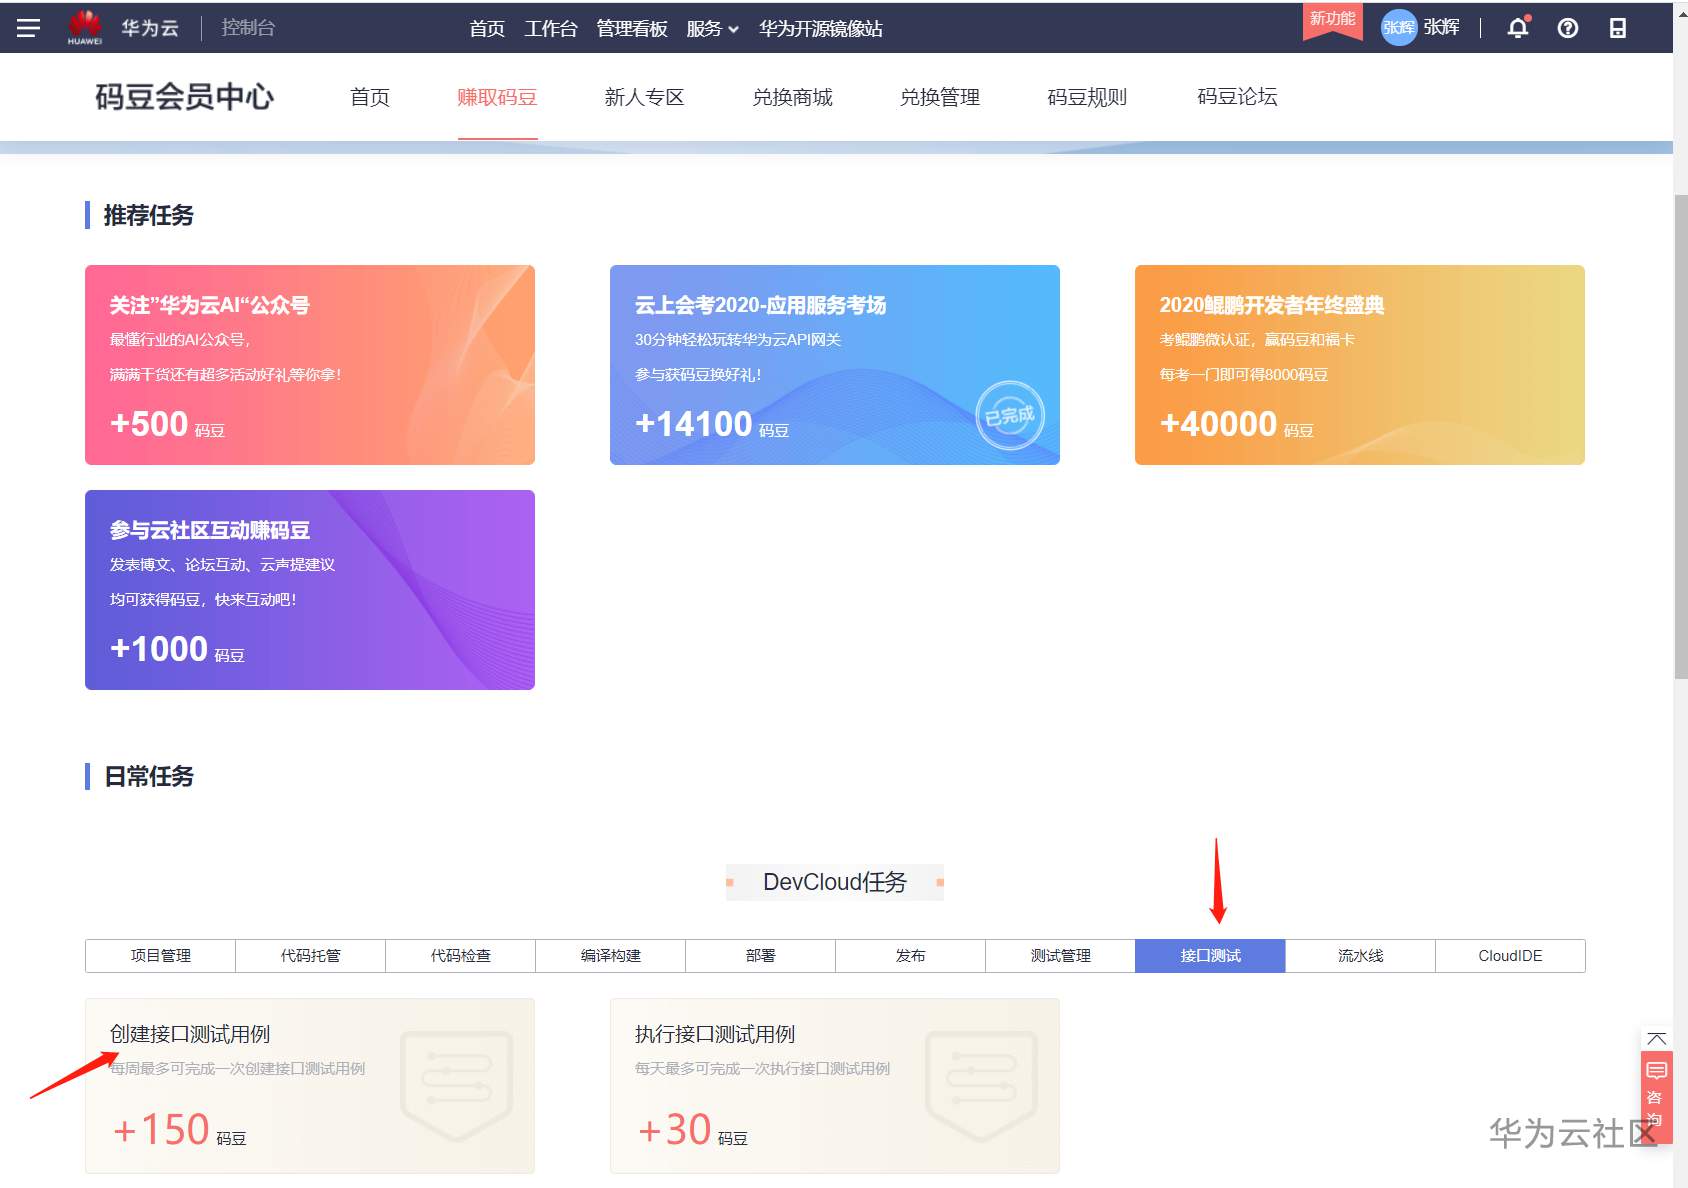The image size is (1688, 1188).
Task: Select the 部署 DevCloud tab
Action: [x=760, y=956]
